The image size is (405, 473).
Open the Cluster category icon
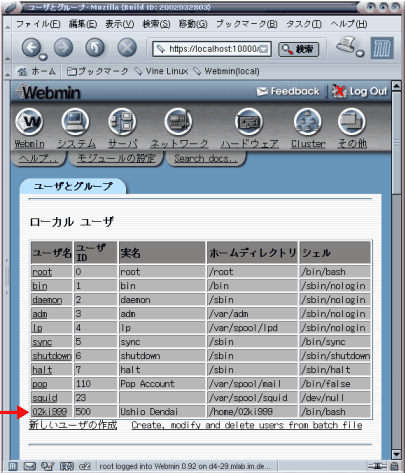pyautogui.click(x=308, y=122)
